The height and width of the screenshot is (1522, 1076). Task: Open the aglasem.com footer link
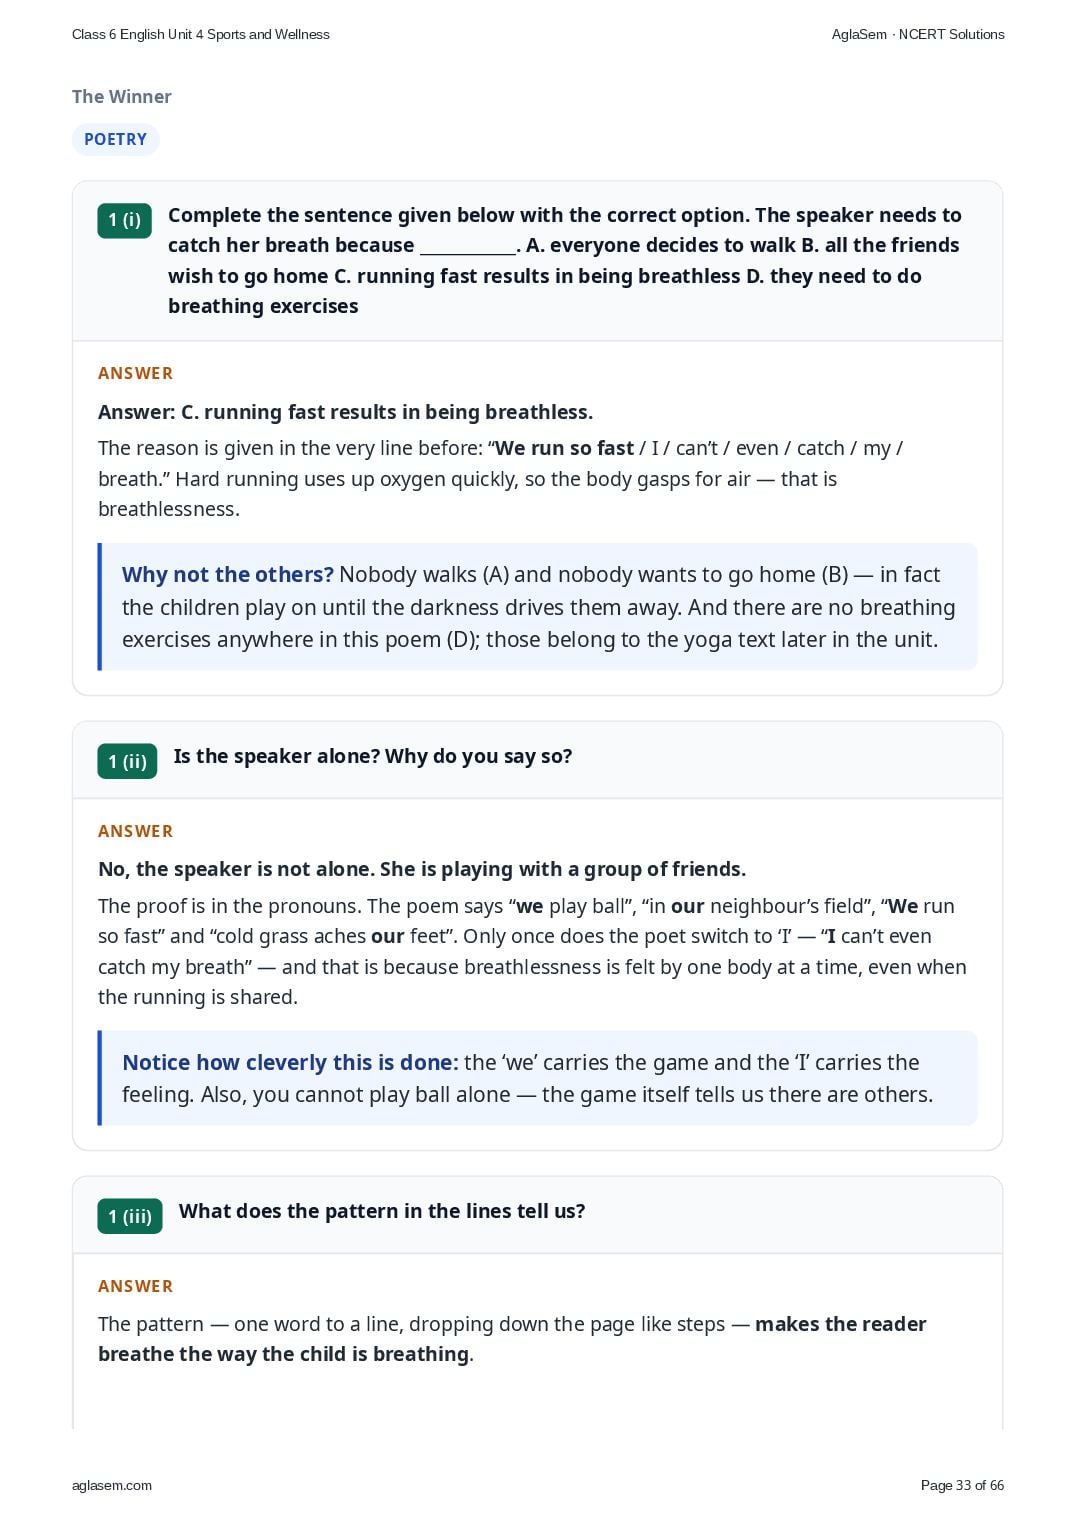[x=112, y=1485]
